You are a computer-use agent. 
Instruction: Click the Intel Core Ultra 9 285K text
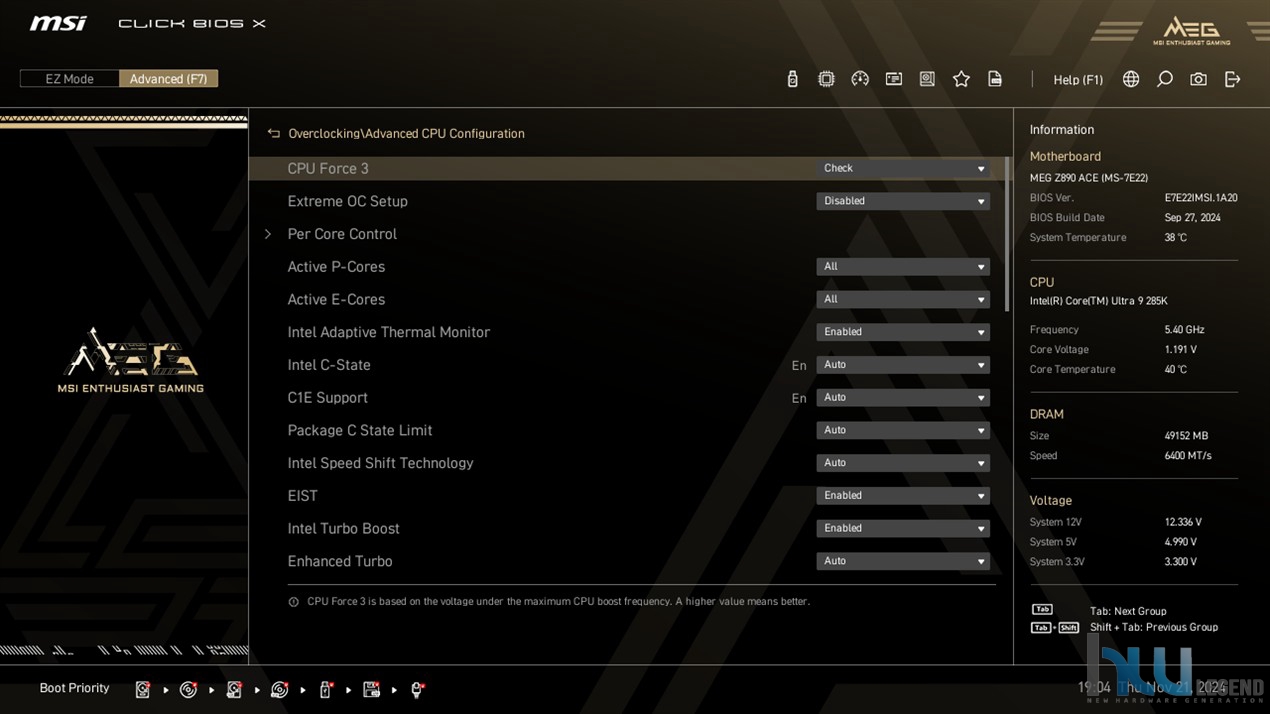pos(1099,301)
